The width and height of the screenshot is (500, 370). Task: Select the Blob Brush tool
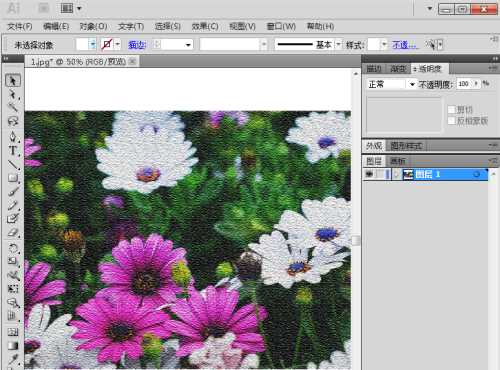13,219
